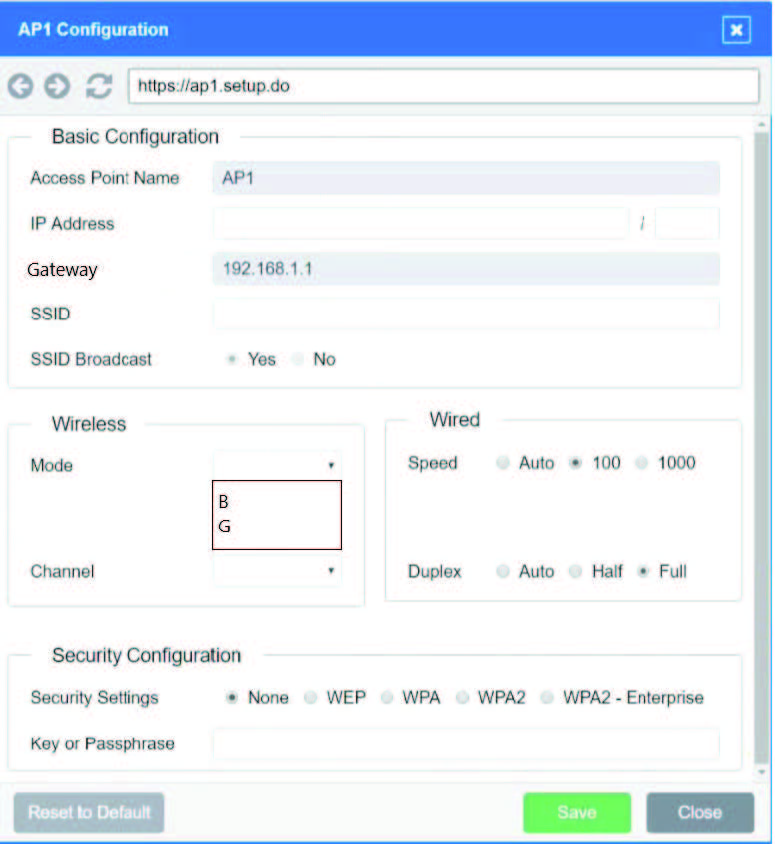Select 100 for wired Speed
Image resolution: width=775 pixels, height=844 pixels.
[575, 463]
